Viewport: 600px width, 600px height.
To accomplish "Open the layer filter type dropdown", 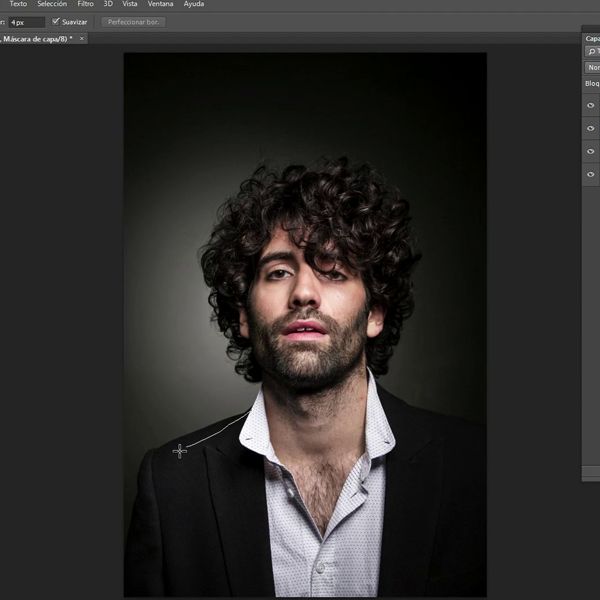I will pyautogui.click(x=592, y=51).
